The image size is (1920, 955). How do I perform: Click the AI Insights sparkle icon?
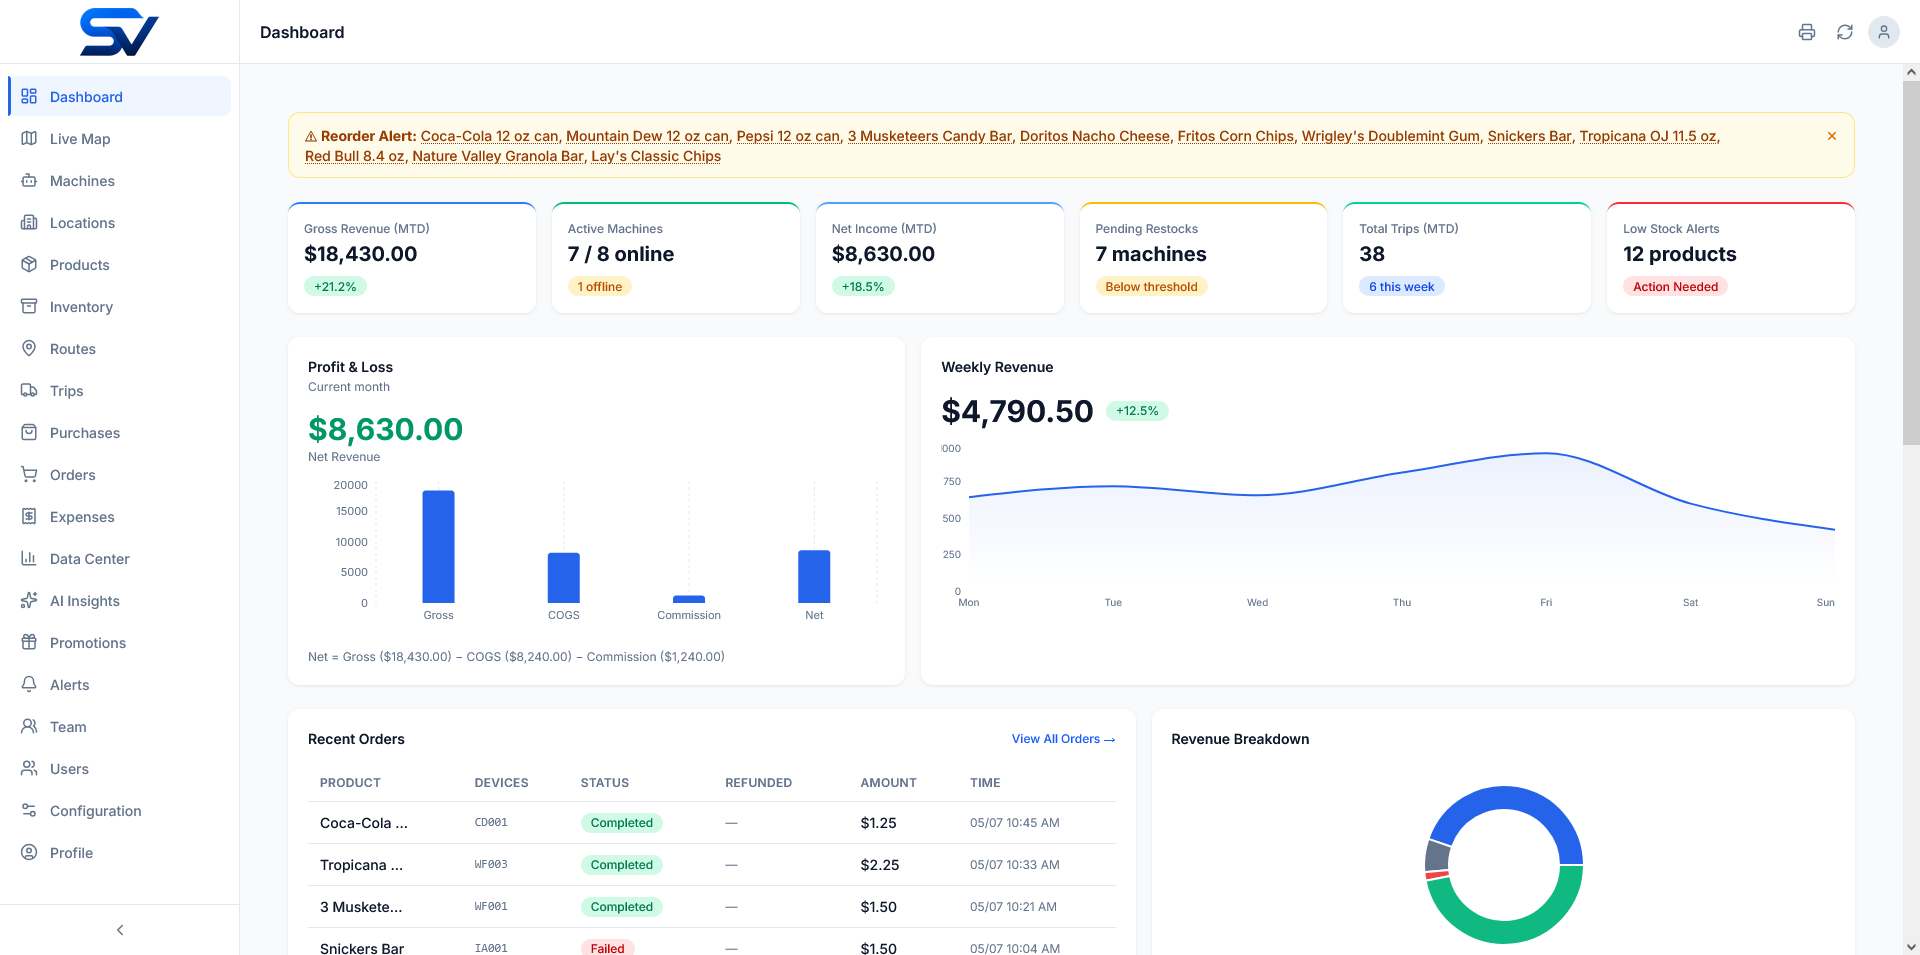click(x=29, y=600)
